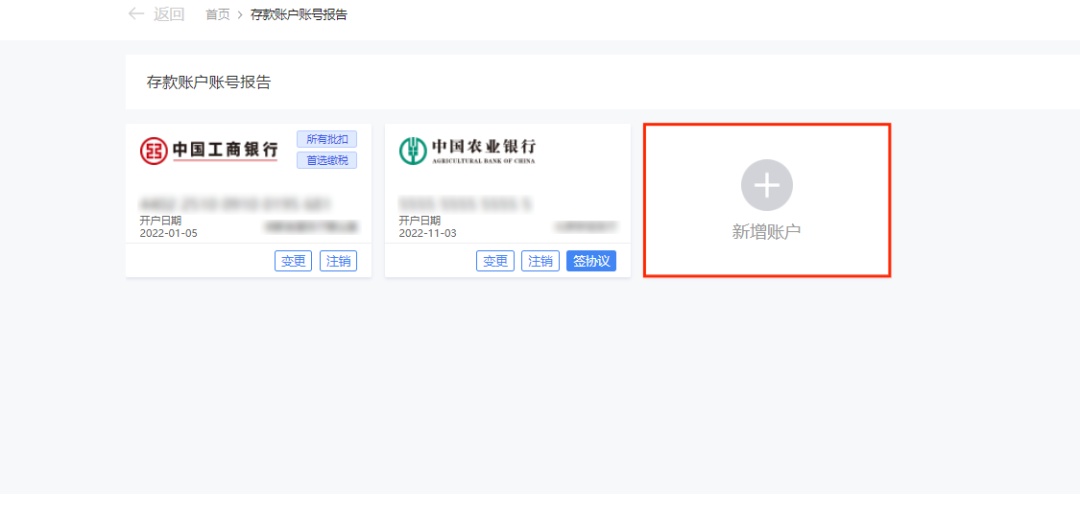The width and height of the screenshot is (1080, 516).
Task: Click 变更 on Agricultural Bank card
Action: tap(495, 261)
